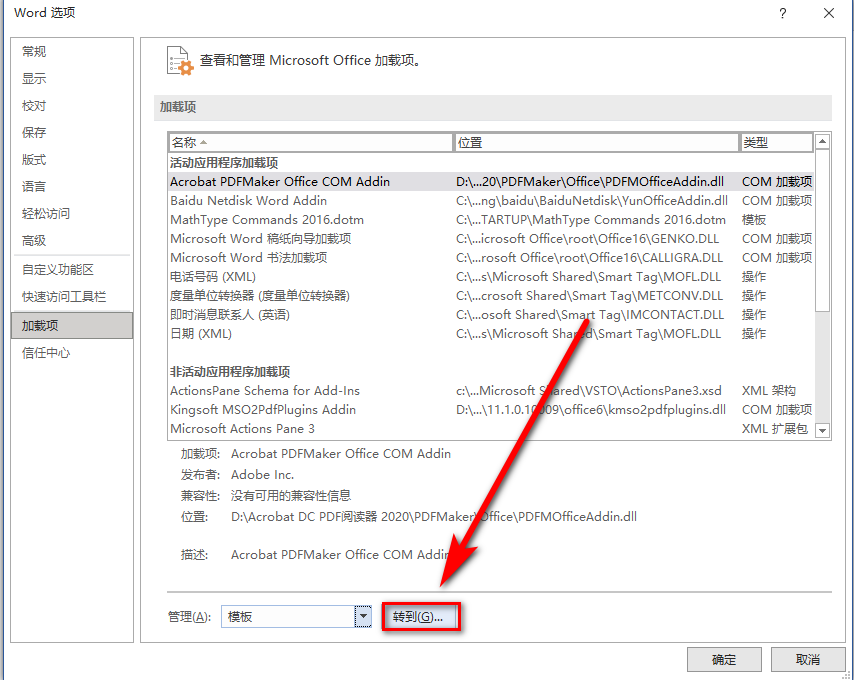Click the 模板 type cell for MathType
Image resolution: width=854 pixels, height=680 pixels.
pyautogui.click(x=754, y=220)
